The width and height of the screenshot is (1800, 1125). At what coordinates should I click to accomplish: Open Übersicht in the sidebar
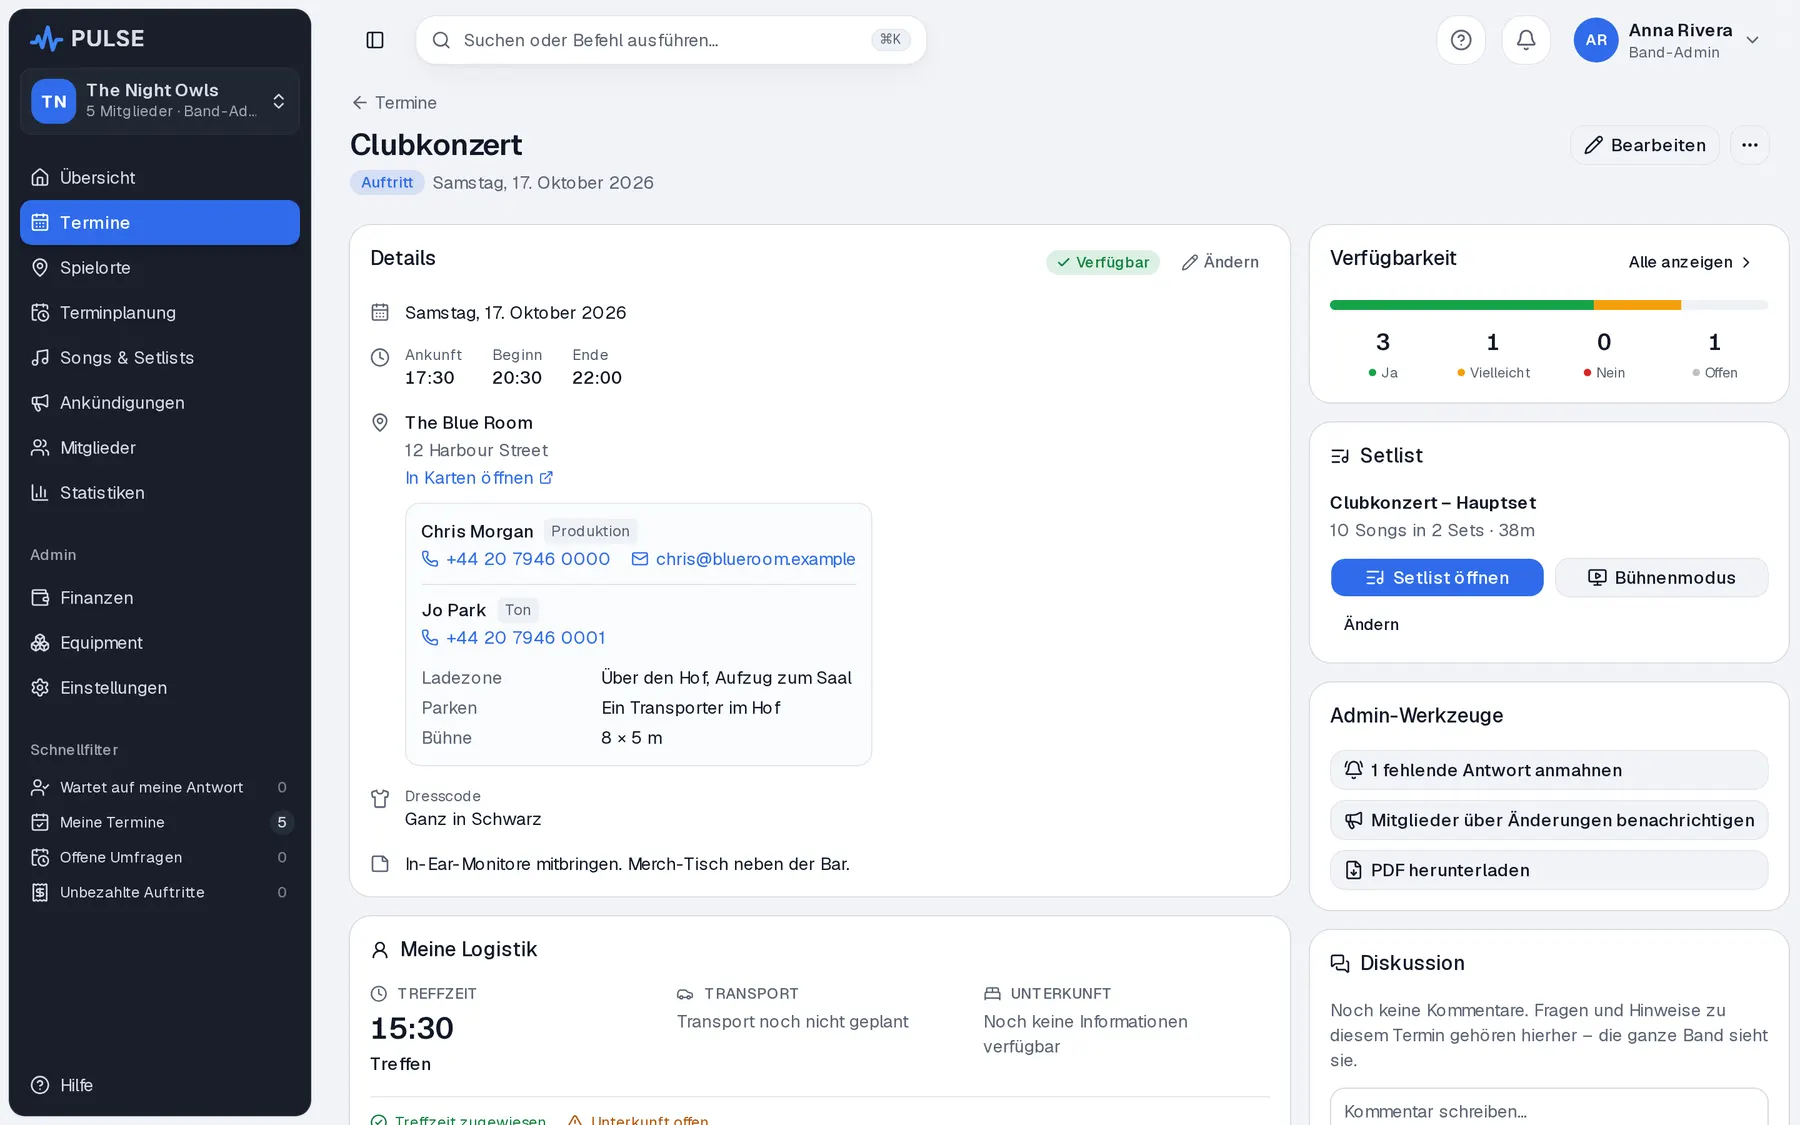(x=160, y=177)
